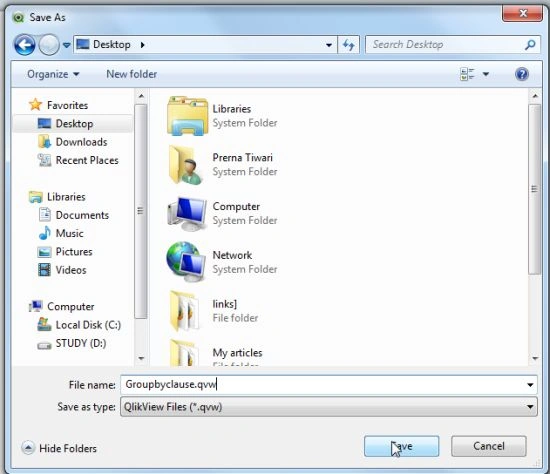The image size is (550, 474).
Task: Click the navigation pane scroll up arrow
Action: tap(141, 96)
